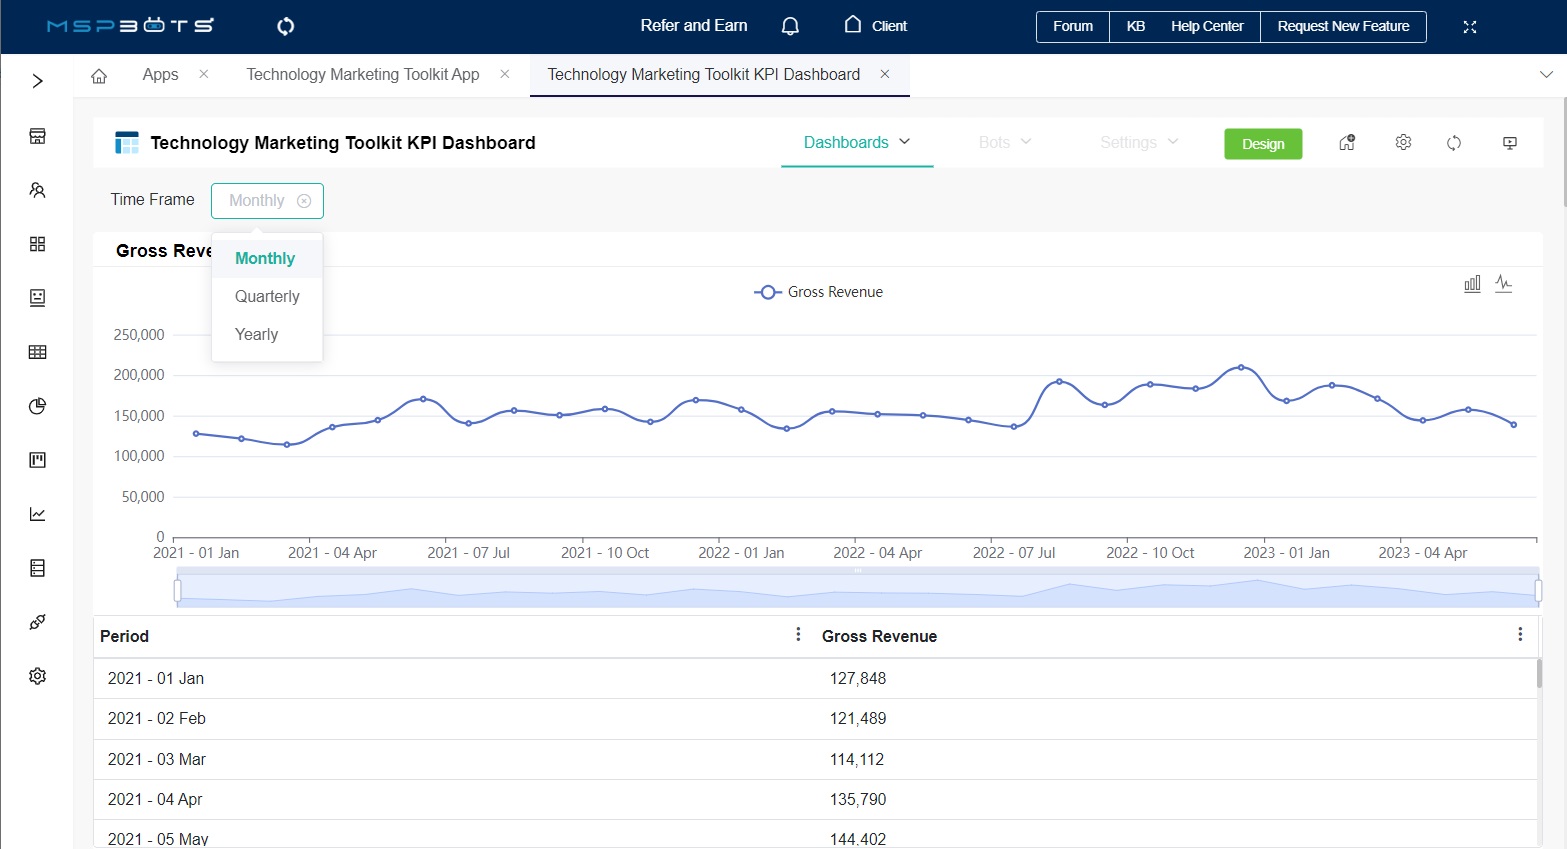This screenshot has width=1567, height=849.
Task: Expand the Dashboards dropdown
Action: coord(856,142)
